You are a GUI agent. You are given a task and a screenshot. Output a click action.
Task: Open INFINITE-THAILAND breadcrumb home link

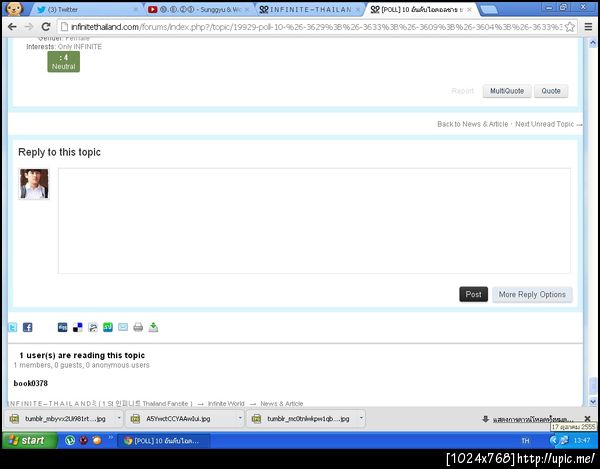click(x=100, y=404)
